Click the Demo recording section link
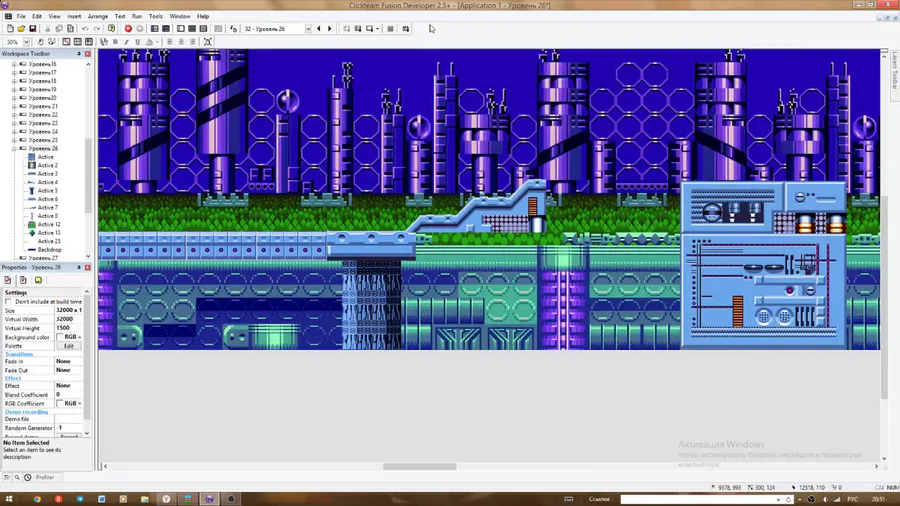The image size is (900, 506). click(x=26, y=411)
